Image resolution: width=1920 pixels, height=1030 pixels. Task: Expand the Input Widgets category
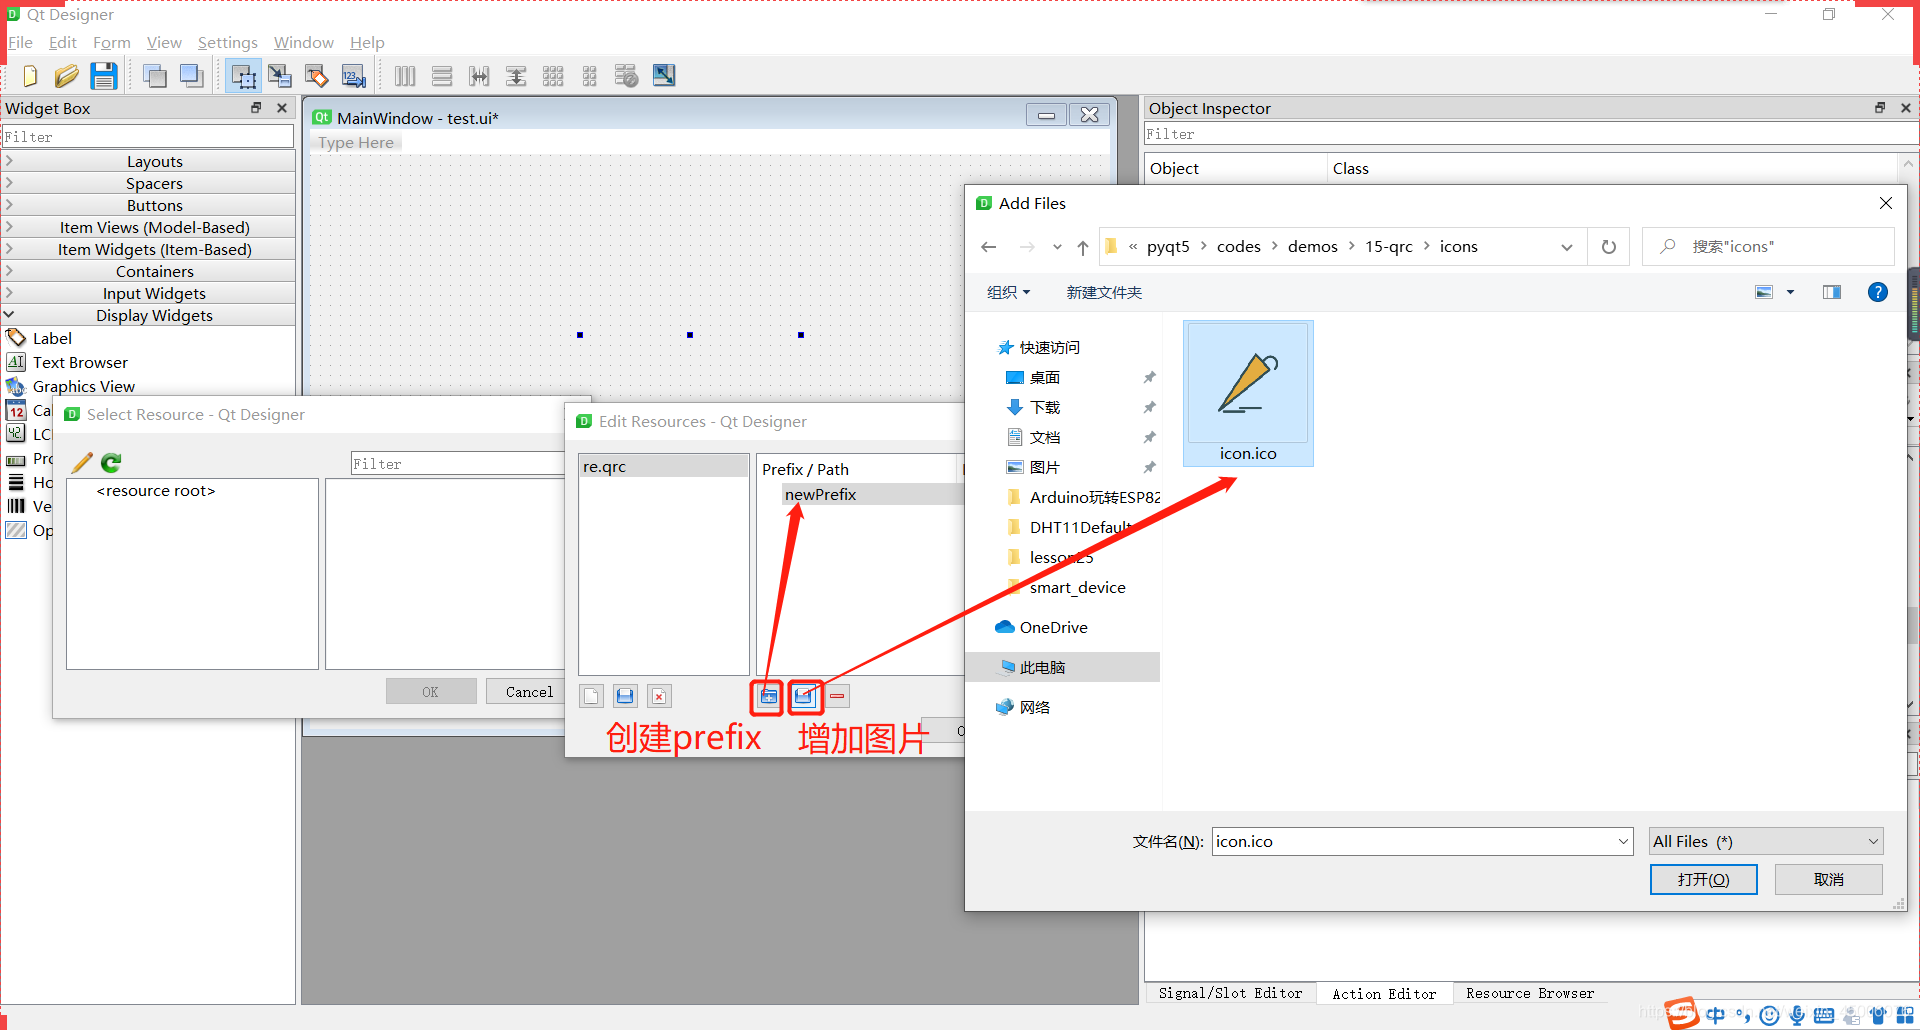tap(148, 293)
